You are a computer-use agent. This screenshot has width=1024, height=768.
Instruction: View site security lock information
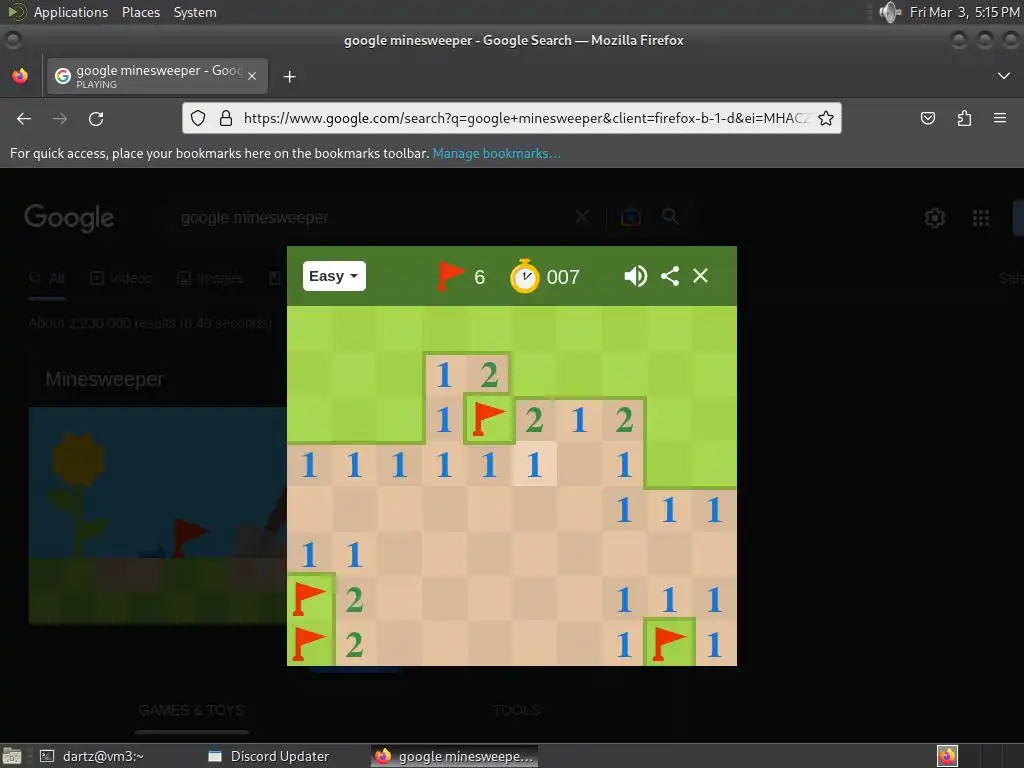[226, 118]
